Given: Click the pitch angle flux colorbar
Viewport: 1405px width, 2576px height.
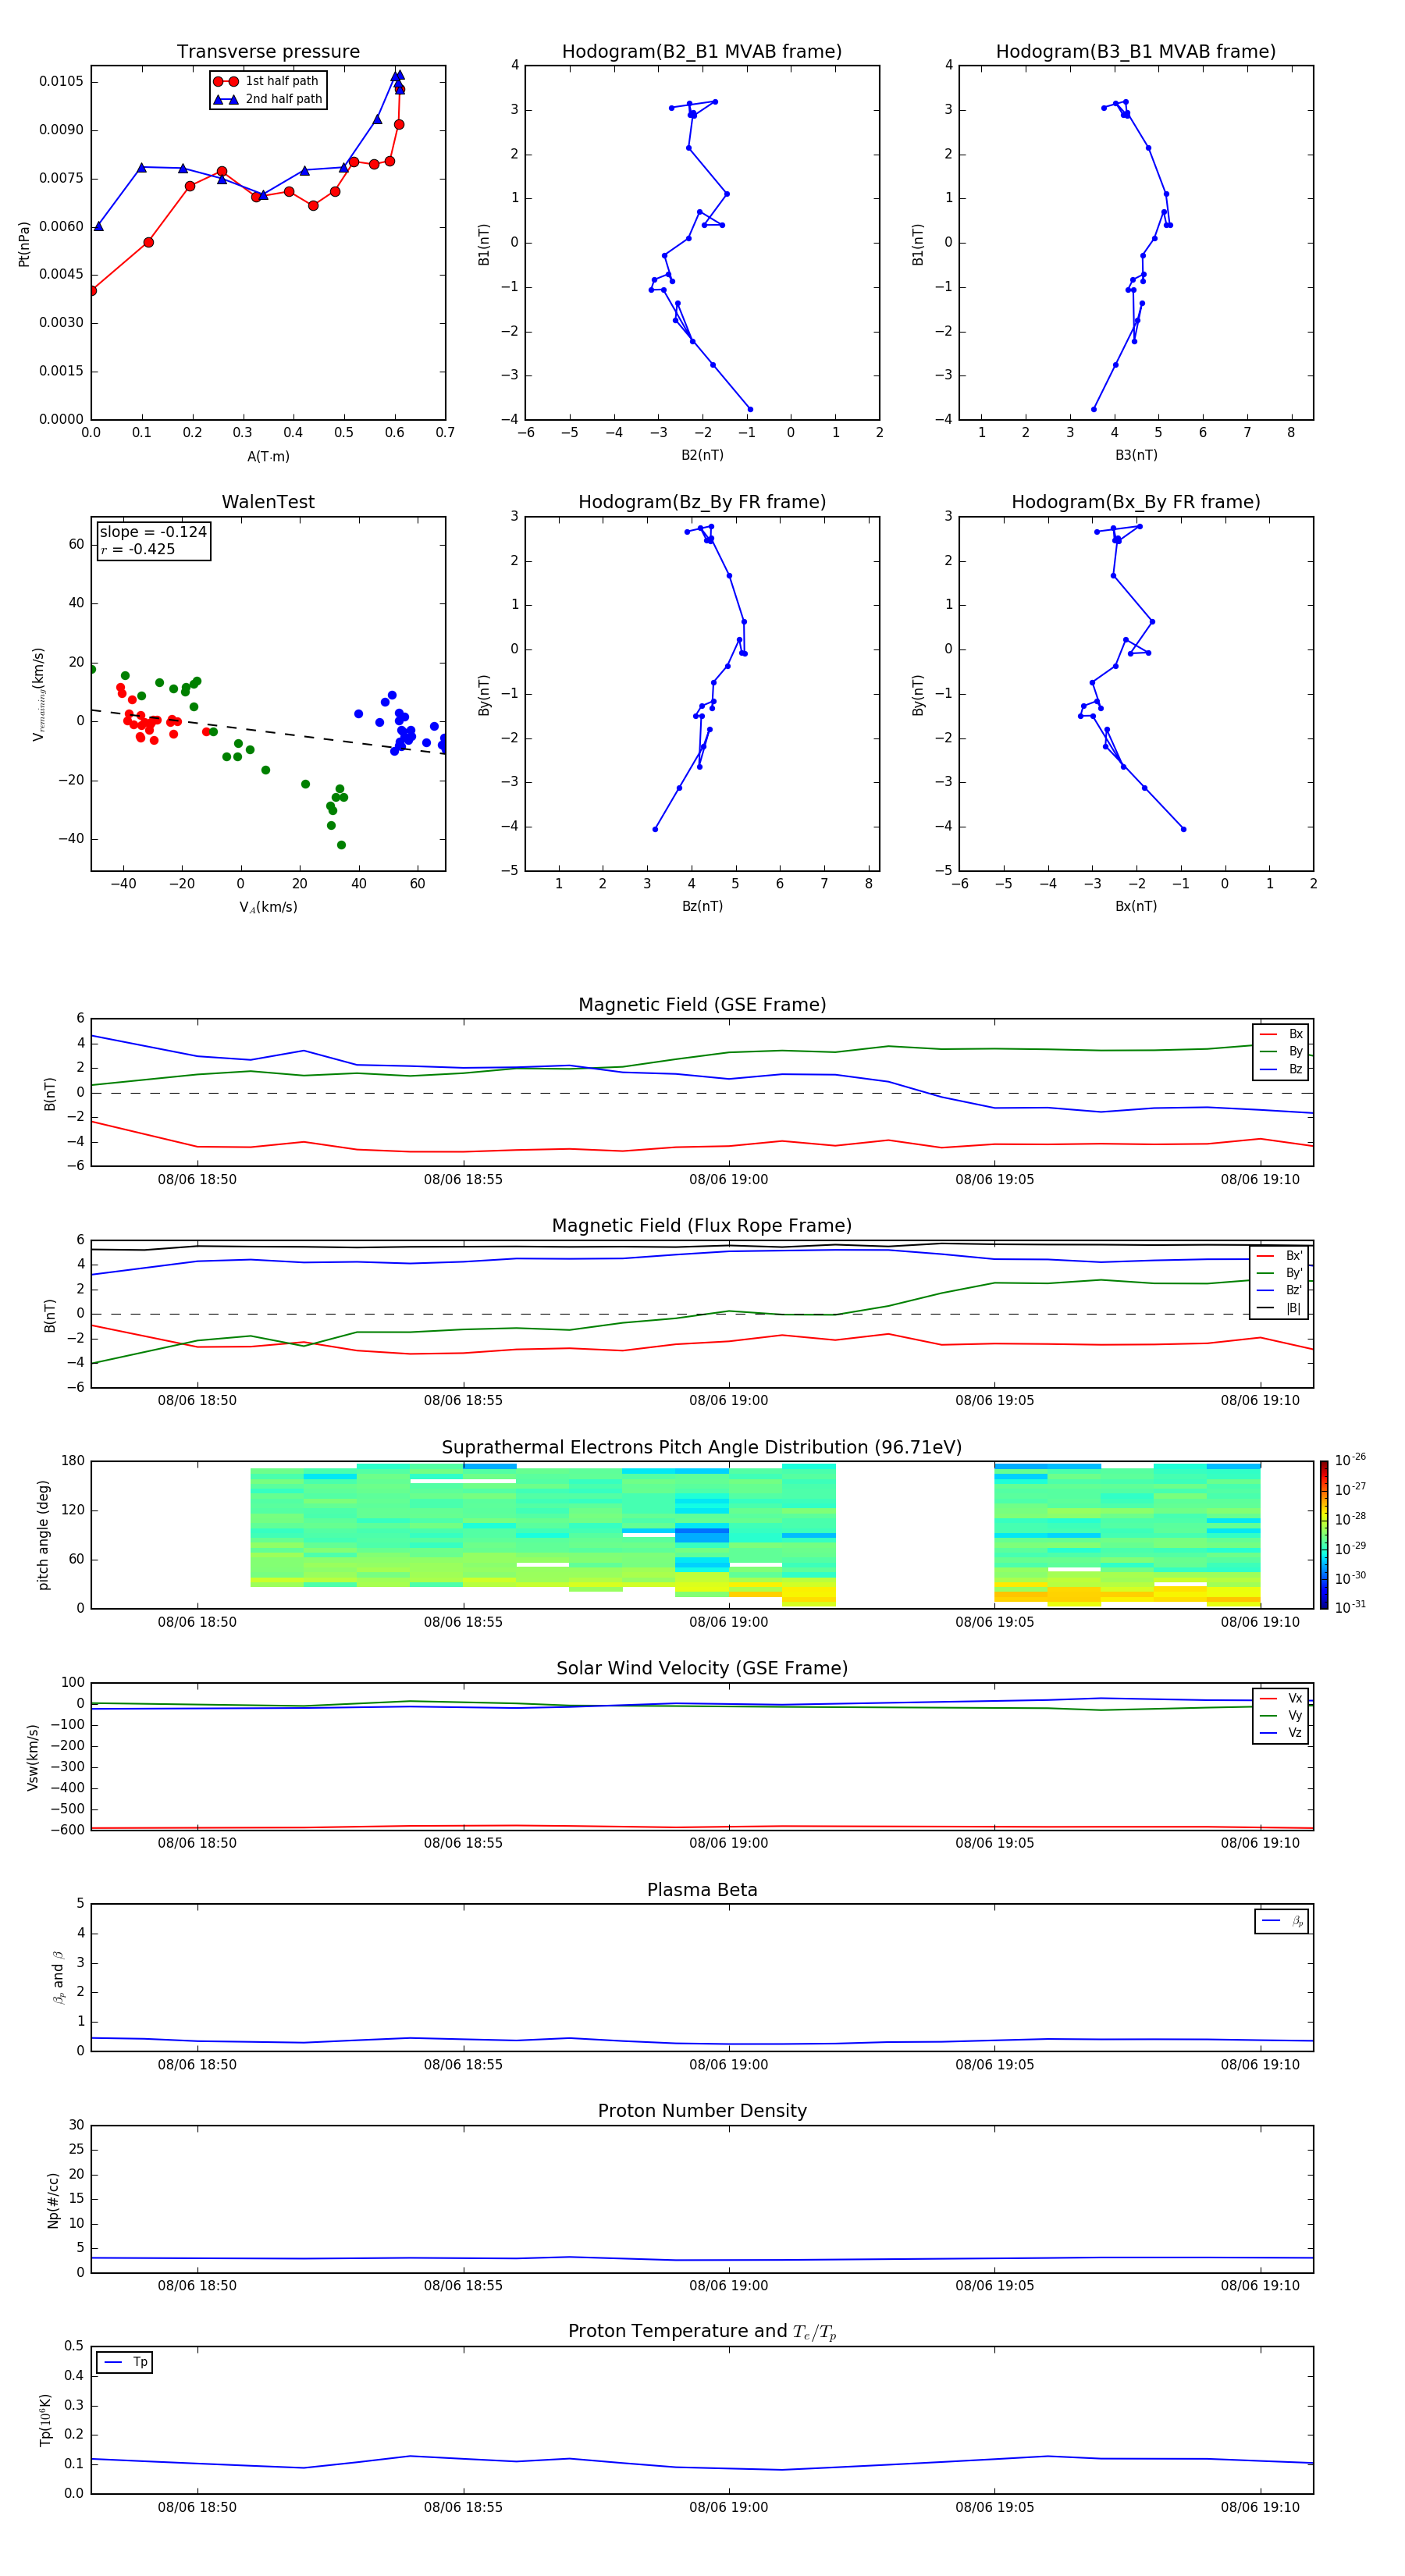Looking at the screenshot, I should pyautogui.click(x=1324, y=1535).
